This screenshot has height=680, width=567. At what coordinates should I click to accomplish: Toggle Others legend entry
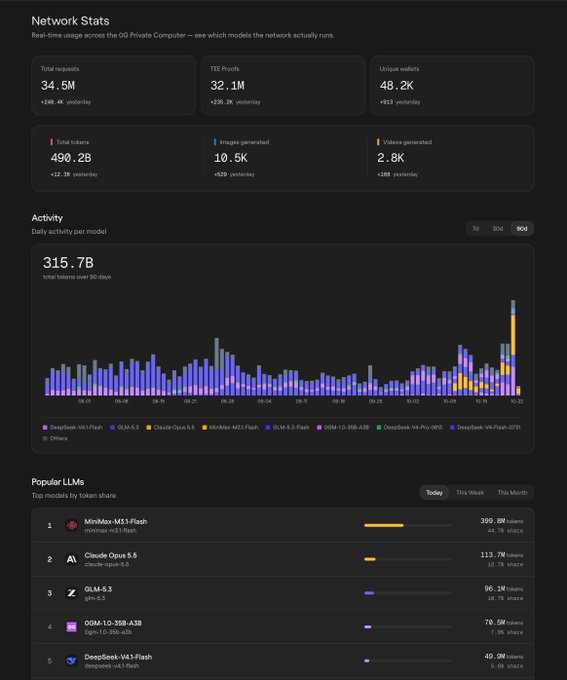click(55, 438)
